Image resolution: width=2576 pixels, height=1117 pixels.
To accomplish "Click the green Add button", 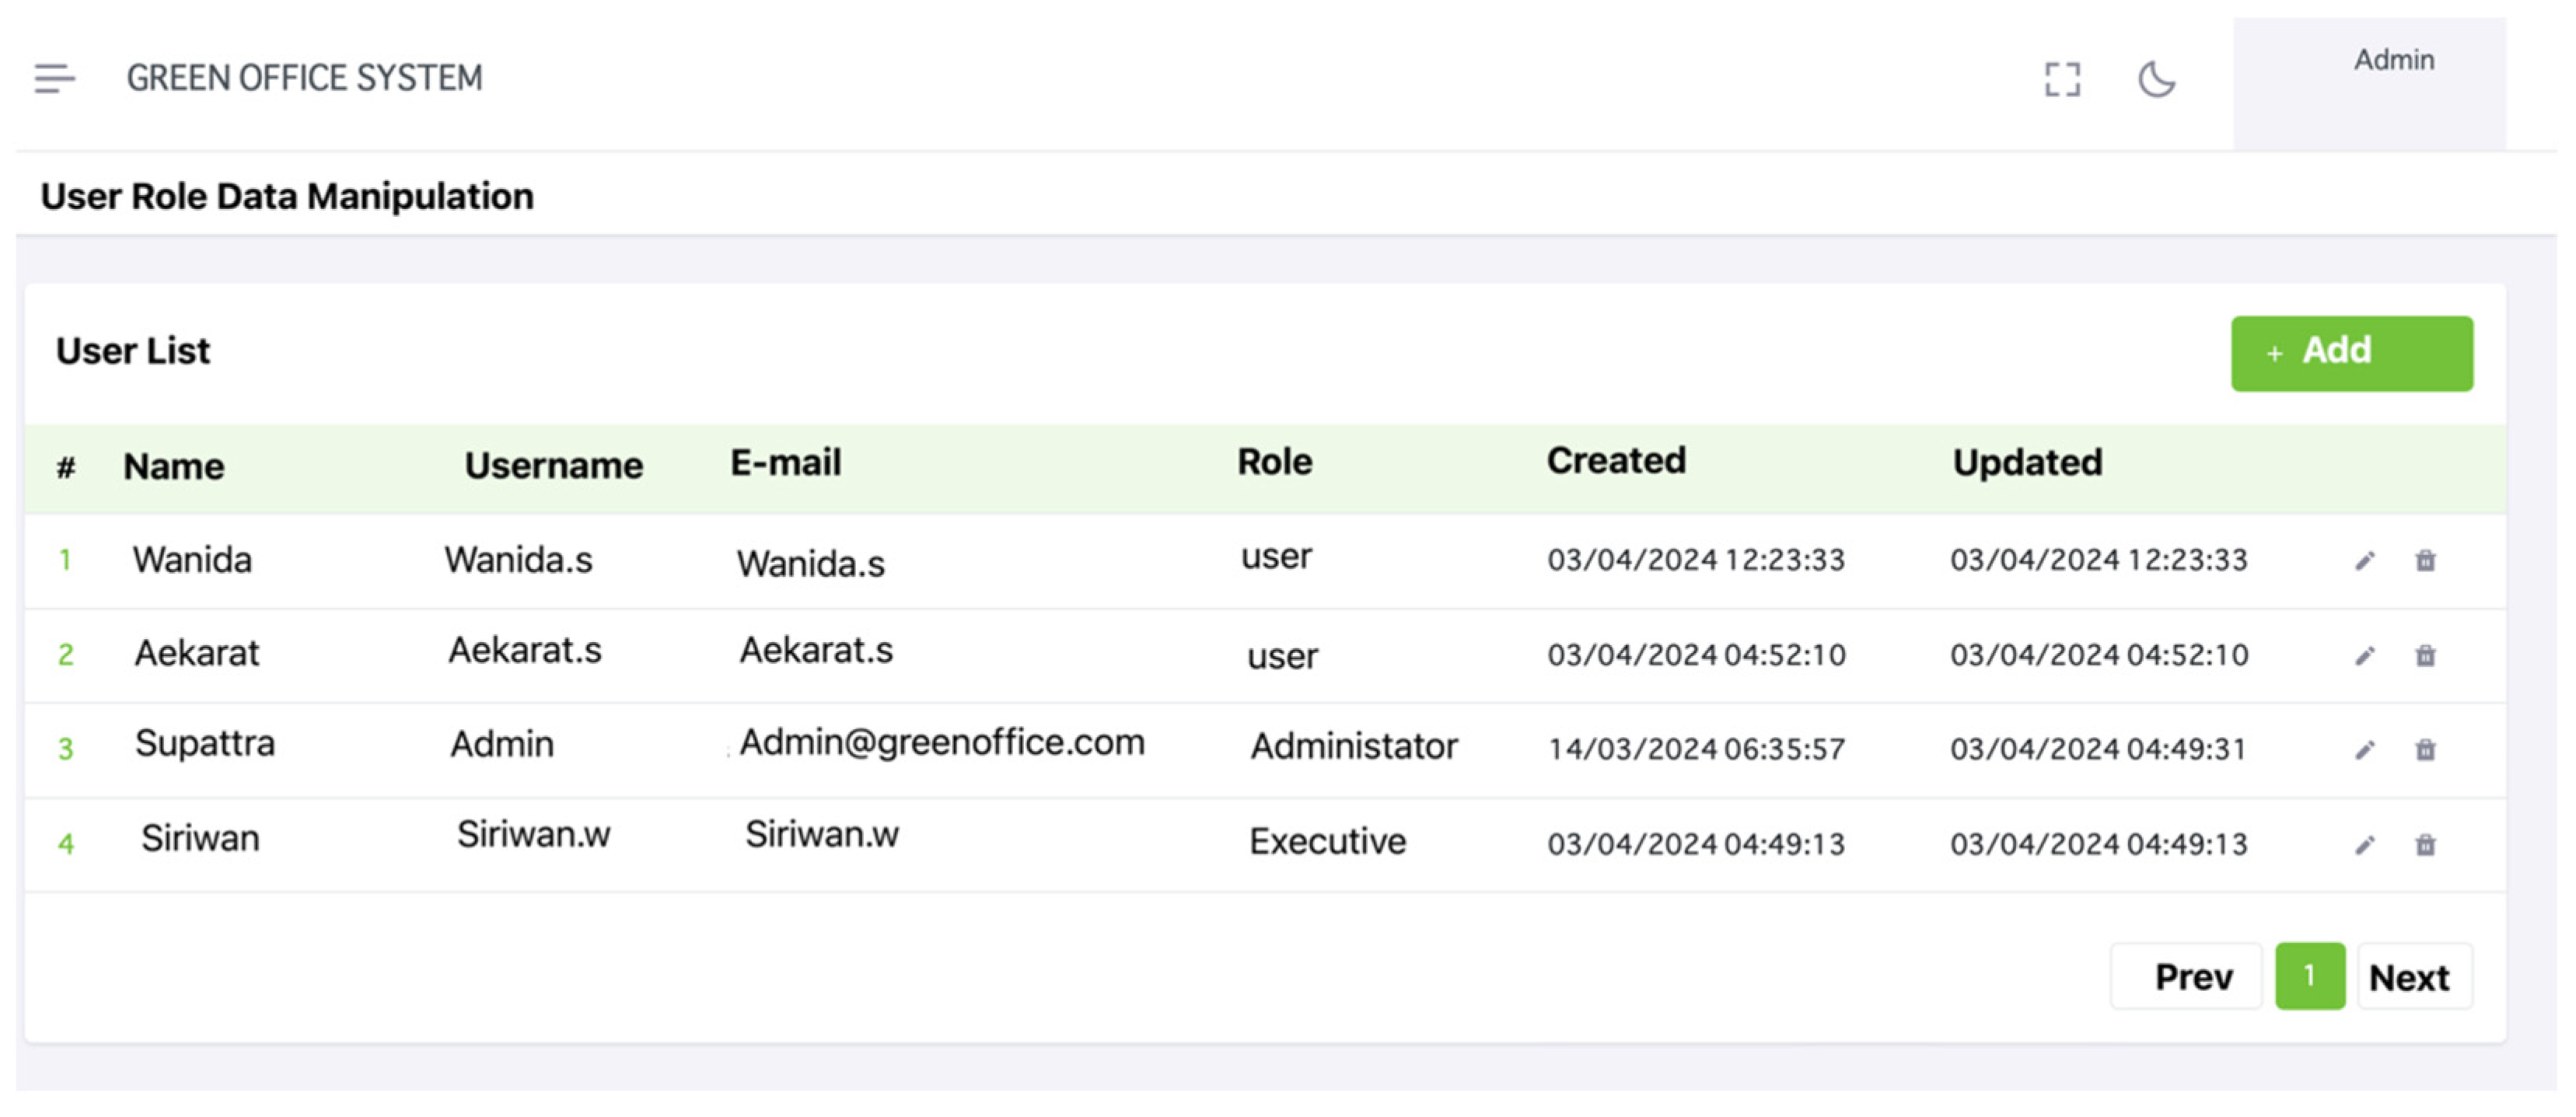I will [2351, 353].
